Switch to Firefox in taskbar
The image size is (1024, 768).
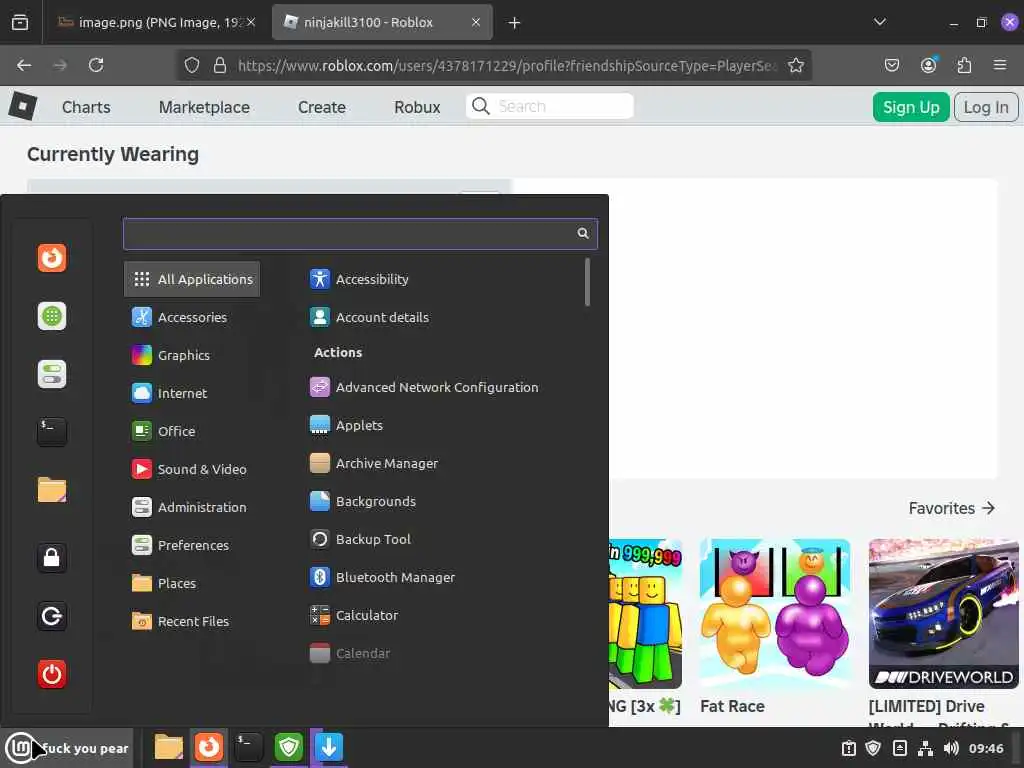pos(209,747)
